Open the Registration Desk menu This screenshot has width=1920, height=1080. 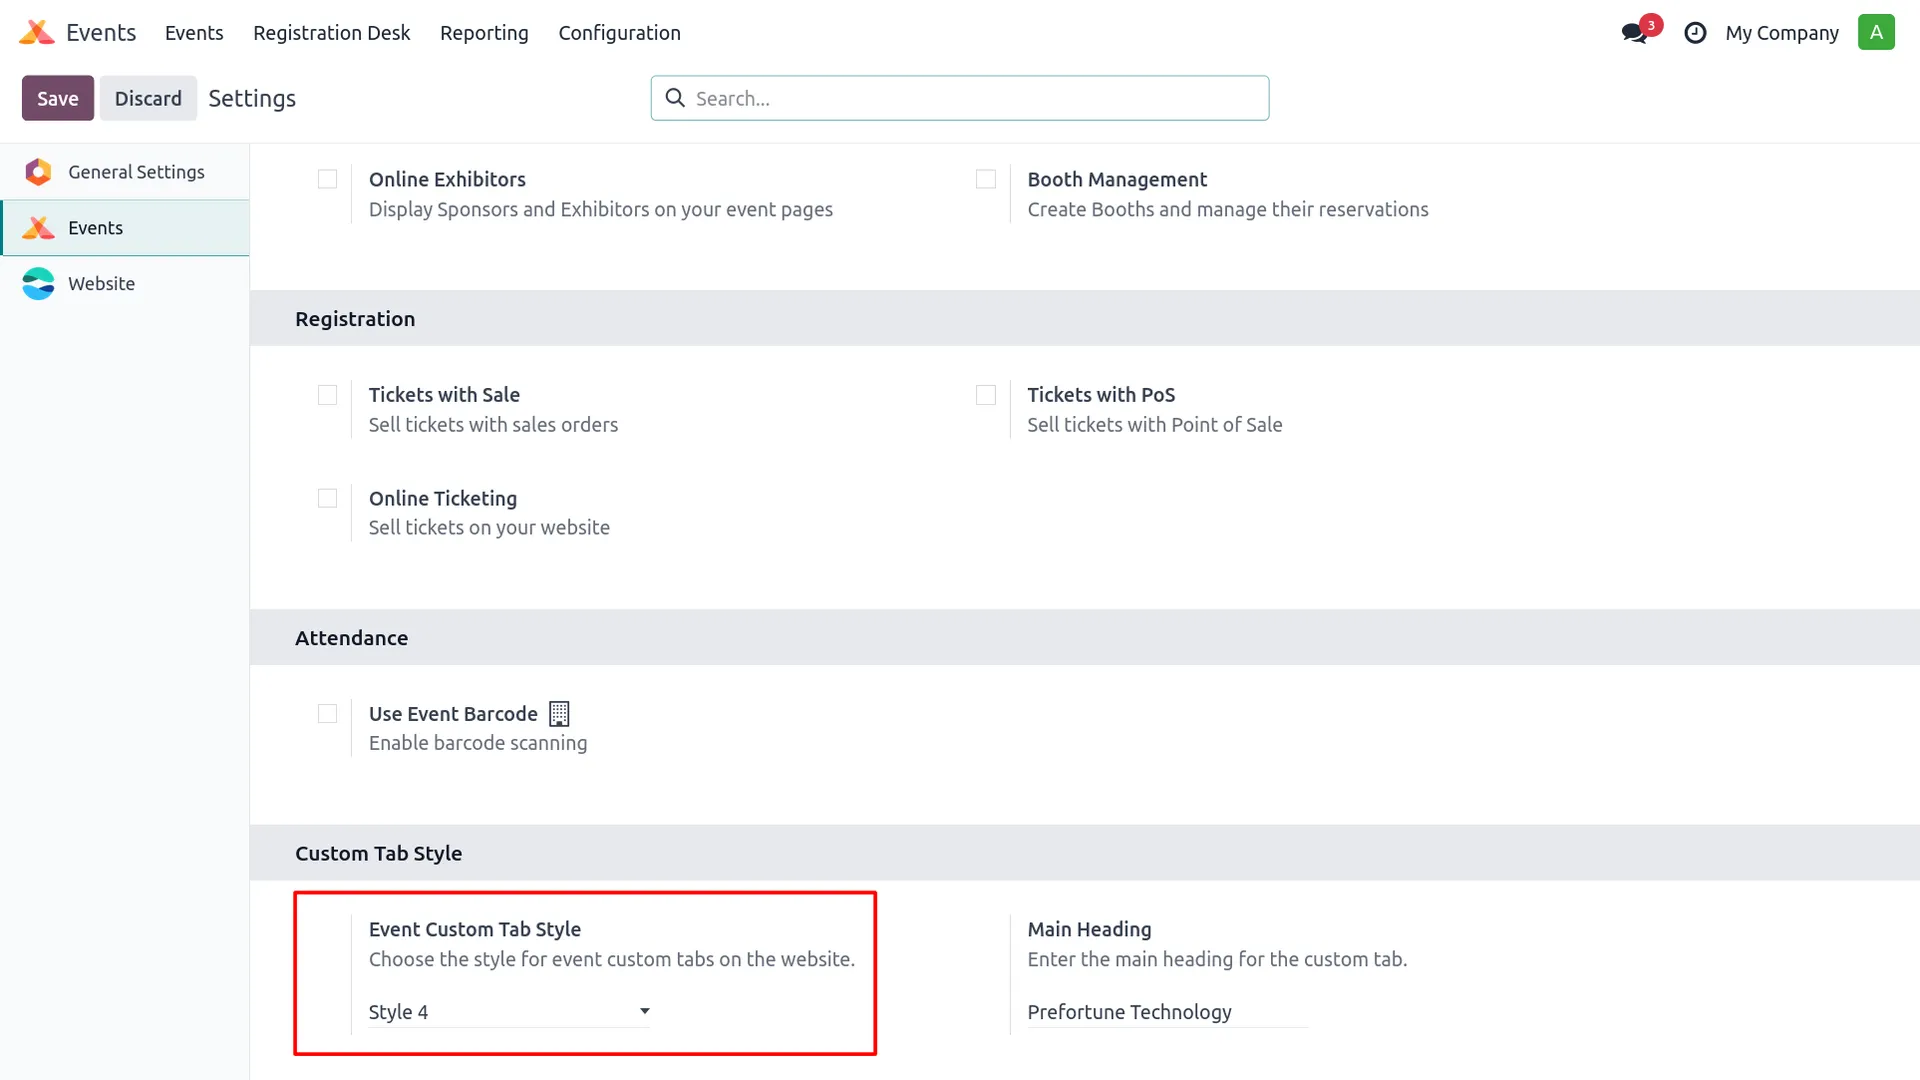tap(331, 33)
